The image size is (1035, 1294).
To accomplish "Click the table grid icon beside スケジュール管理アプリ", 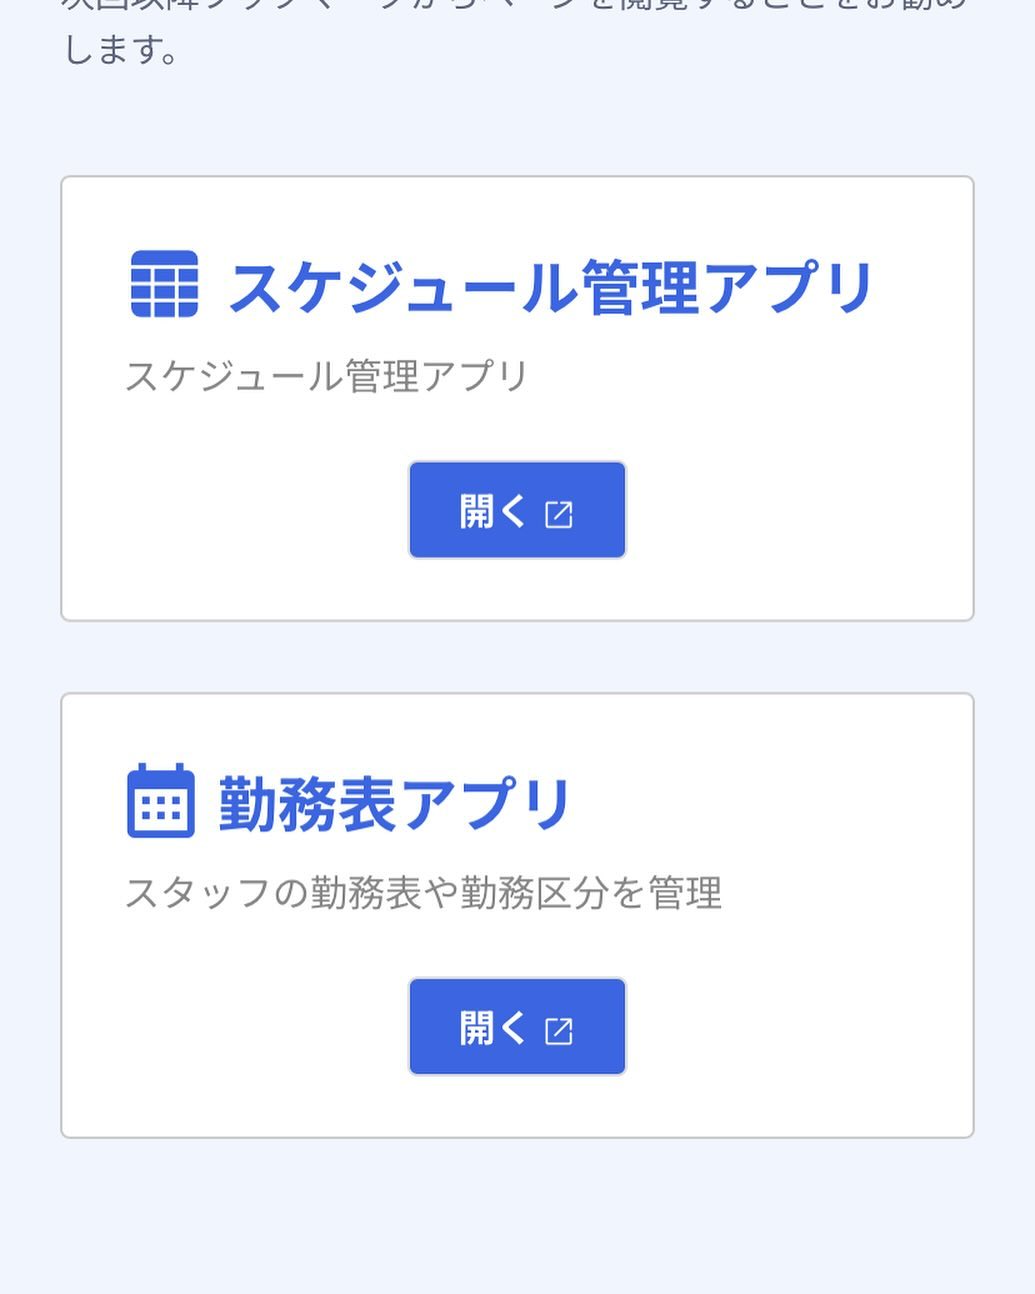I will click(164, 285).
